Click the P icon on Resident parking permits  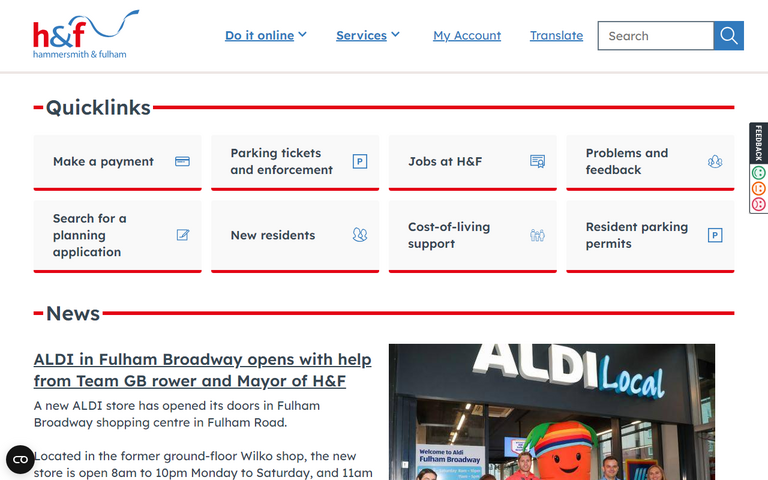[715, 235]
